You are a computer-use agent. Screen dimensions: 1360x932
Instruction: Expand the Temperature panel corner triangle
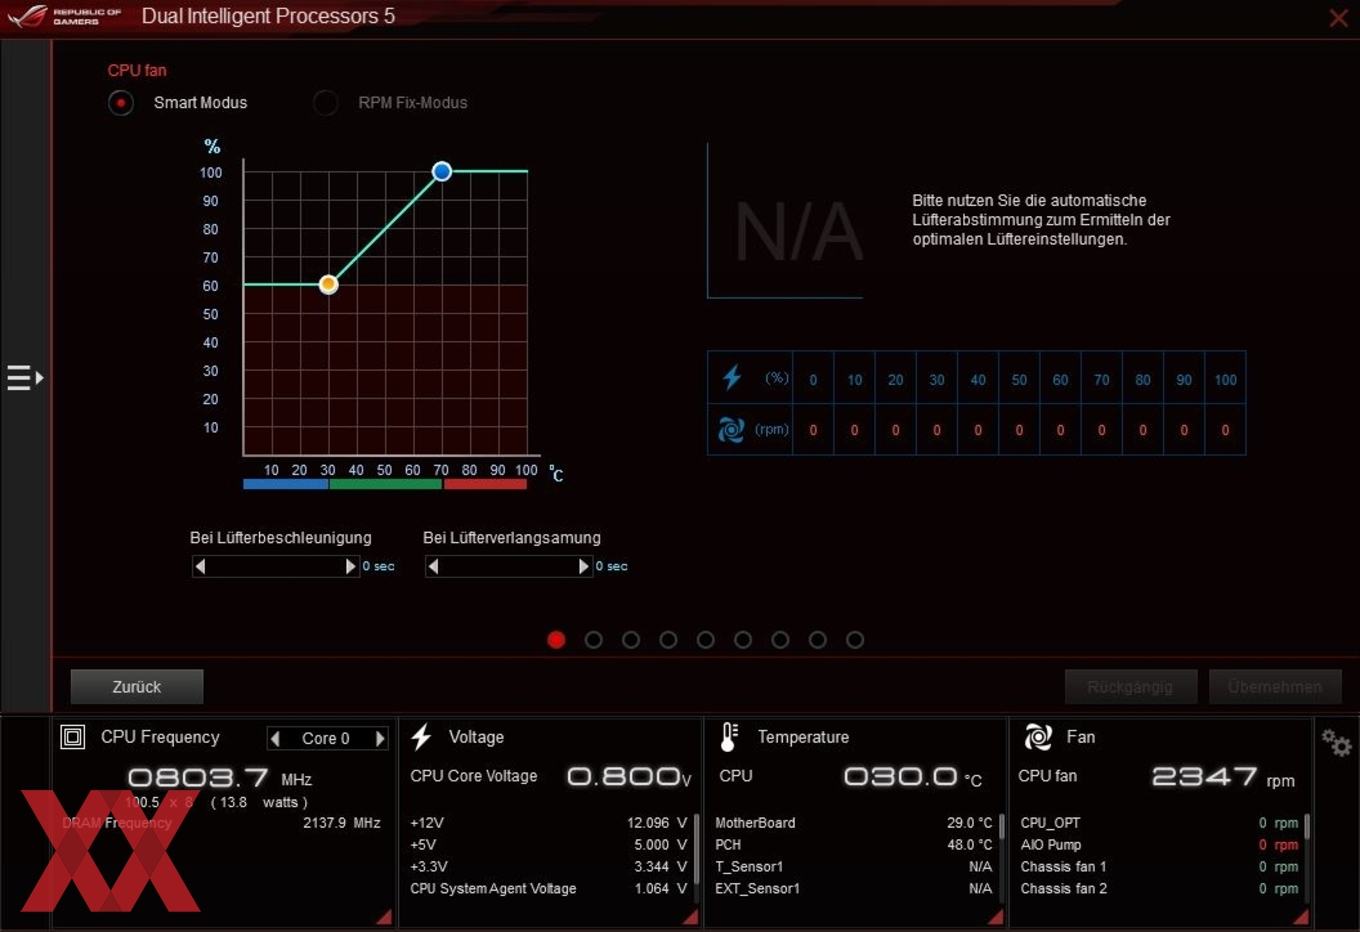(x=995, y=916)
